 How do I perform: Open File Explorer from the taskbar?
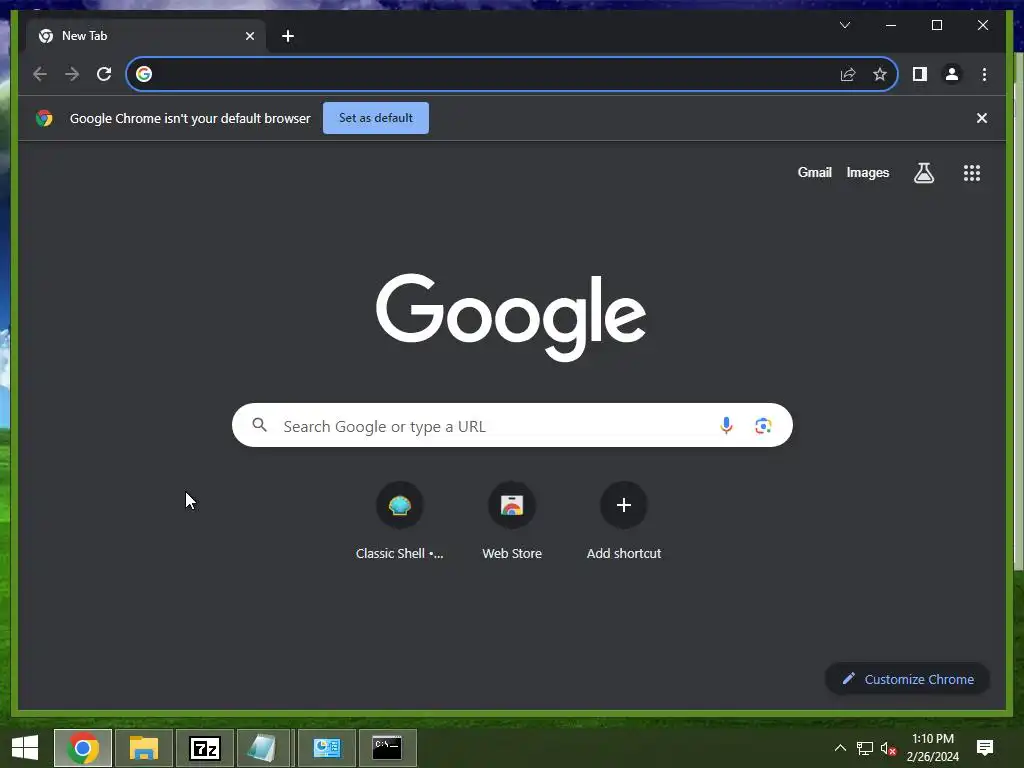(x=144, y=748)
